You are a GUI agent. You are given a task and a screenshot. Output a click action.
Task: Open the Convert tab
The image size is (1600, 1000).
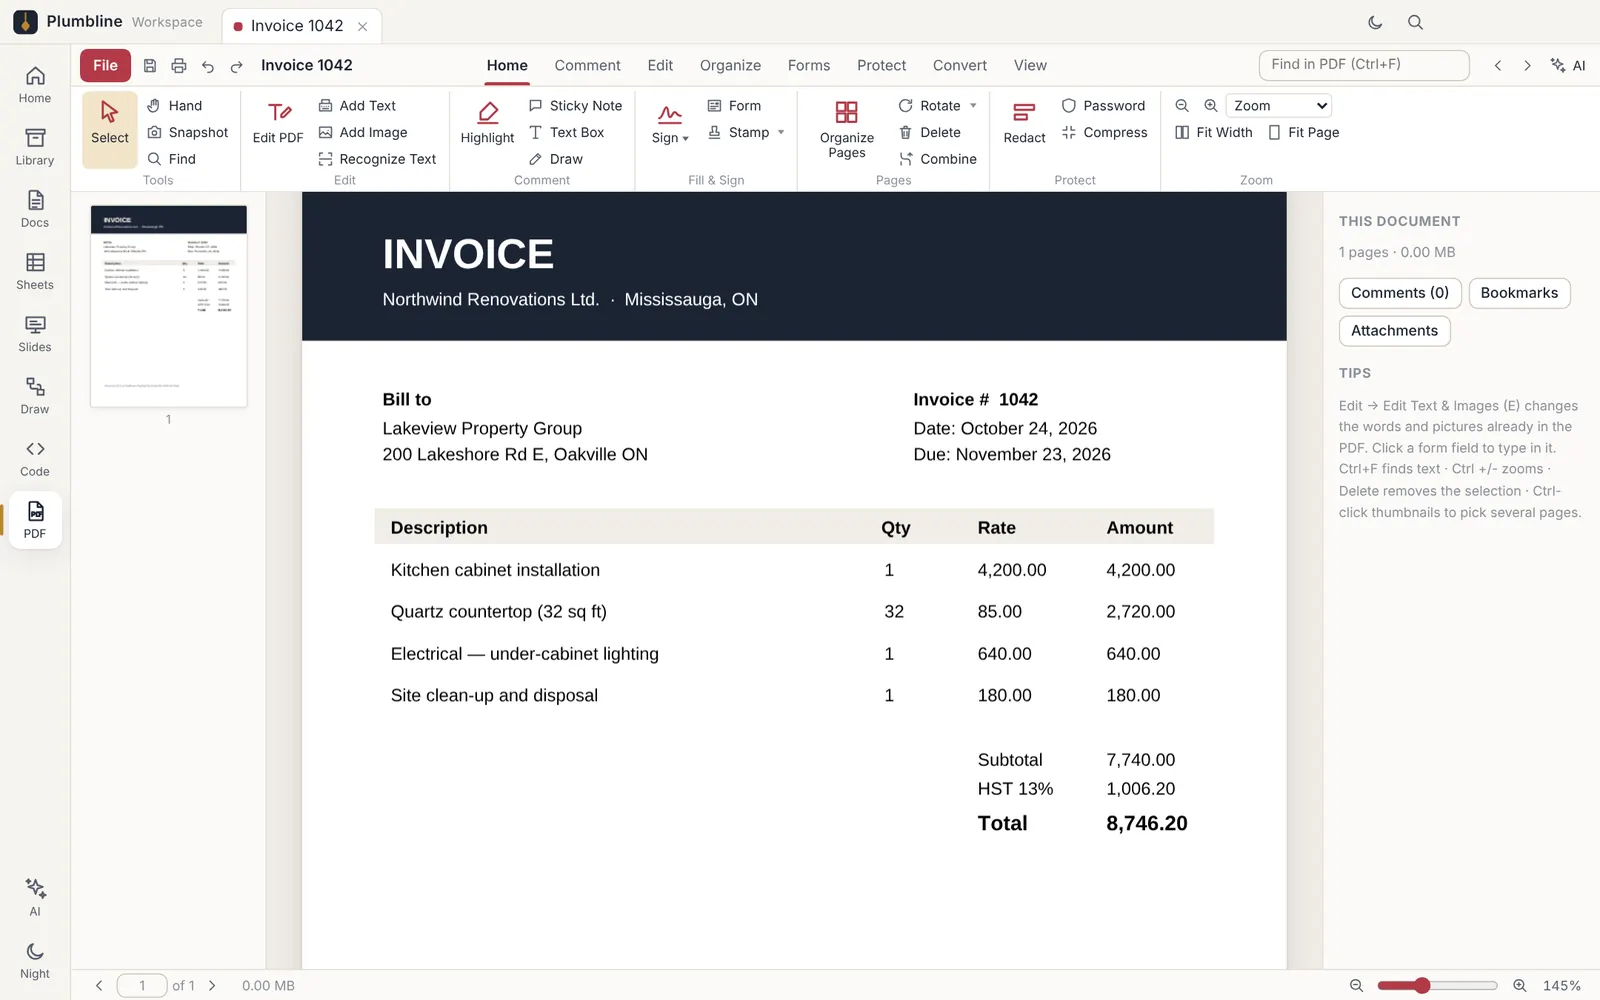coord(959,65)
